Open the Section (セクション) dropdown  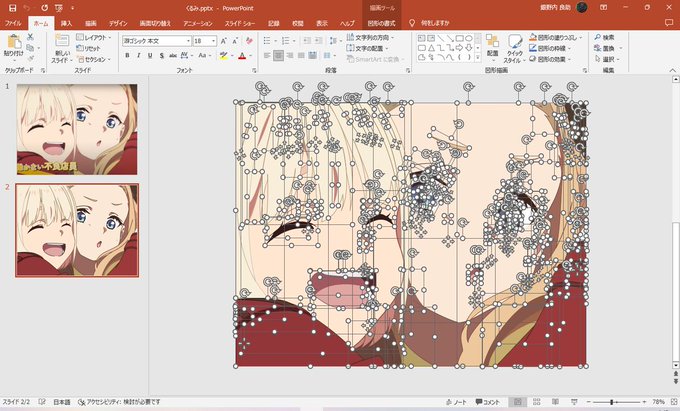93,59
